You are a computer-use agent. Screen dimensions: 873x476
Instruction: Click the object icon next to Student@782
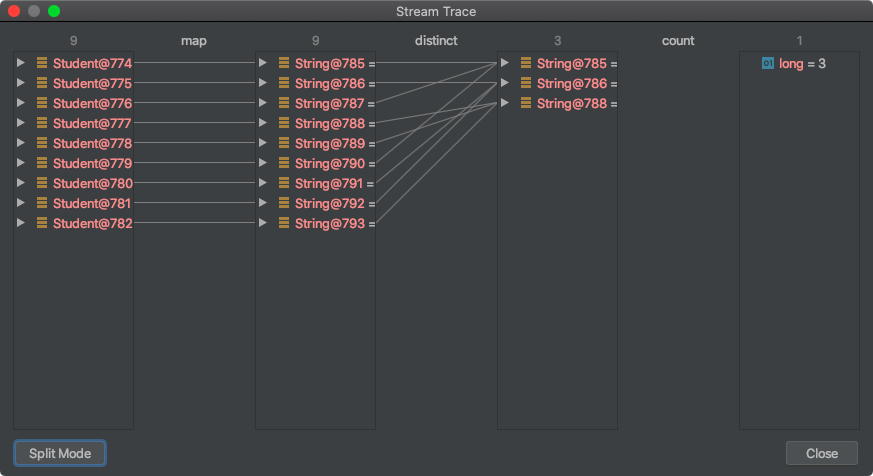point(42,223)
